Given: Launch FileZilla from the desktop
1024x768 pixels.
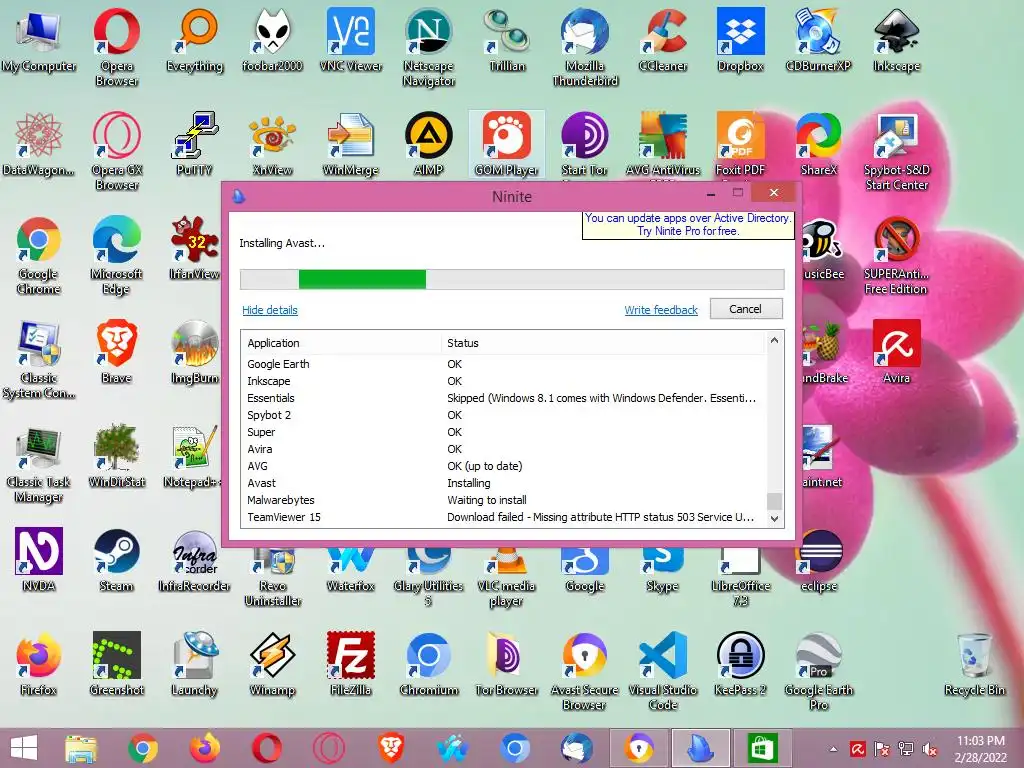Looking at the screenshot, I should [x=351, y=664].
